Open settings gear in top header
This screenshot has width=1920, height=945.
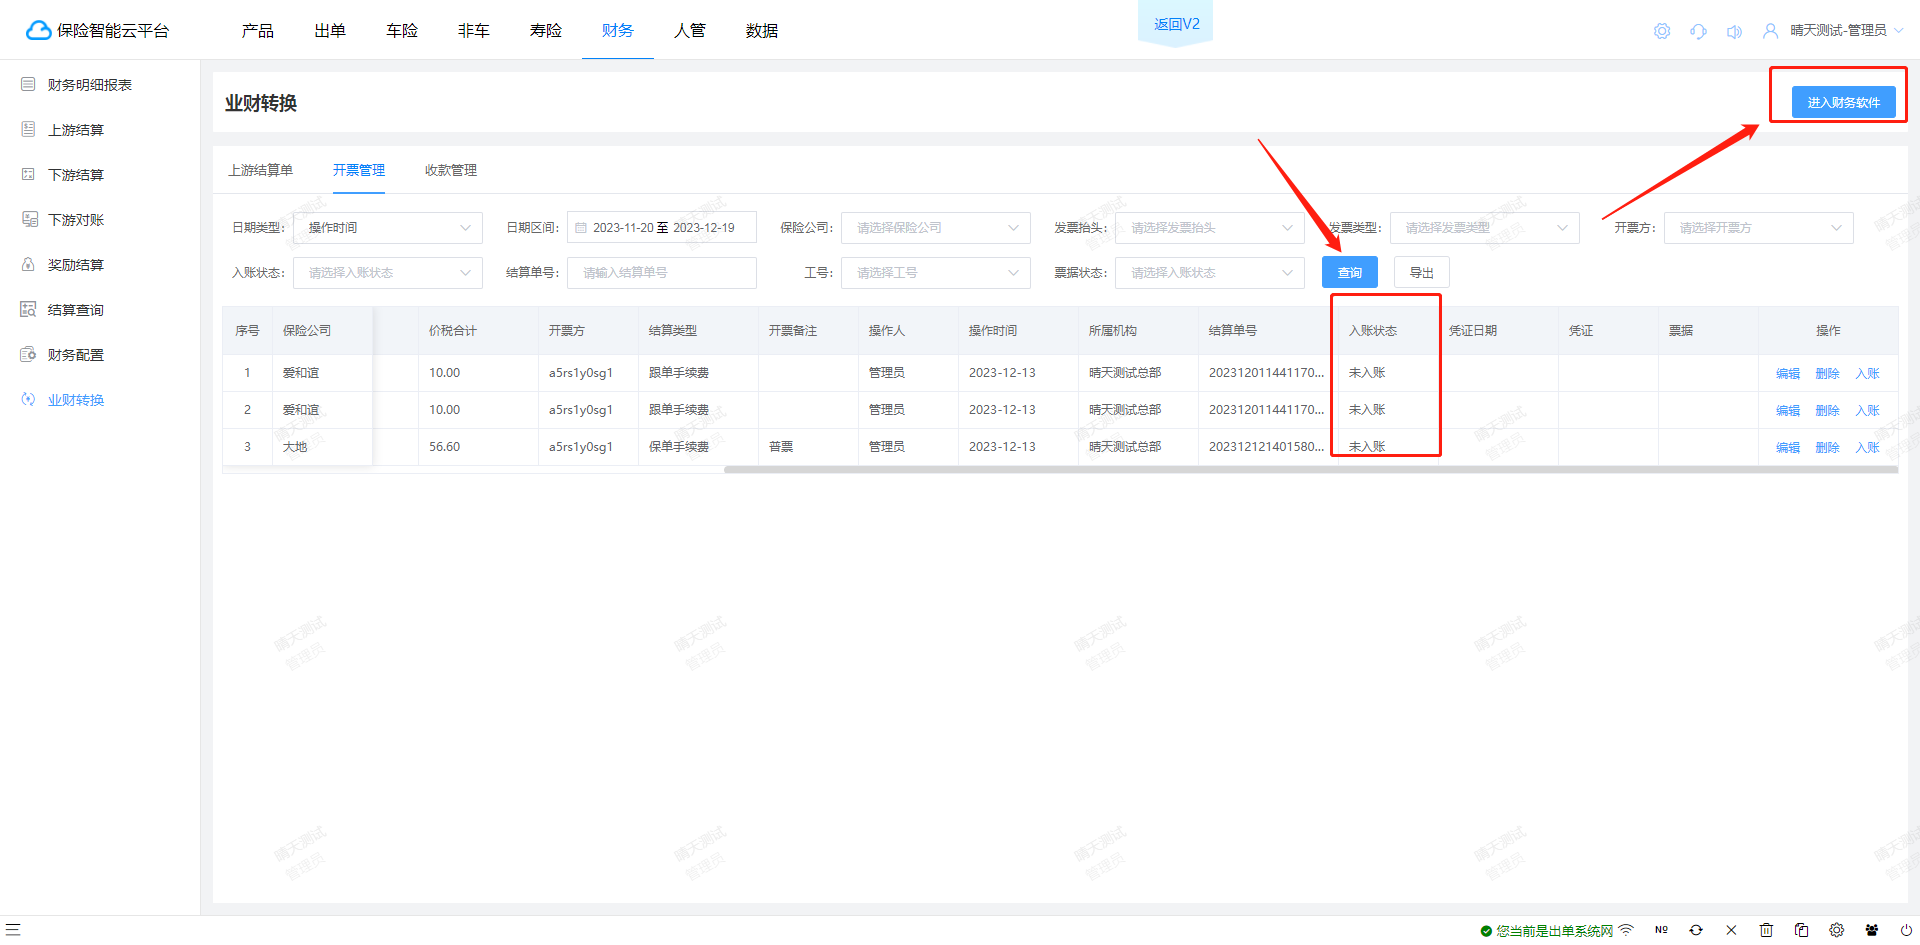pyautogui.click(x=1662, y=31)
